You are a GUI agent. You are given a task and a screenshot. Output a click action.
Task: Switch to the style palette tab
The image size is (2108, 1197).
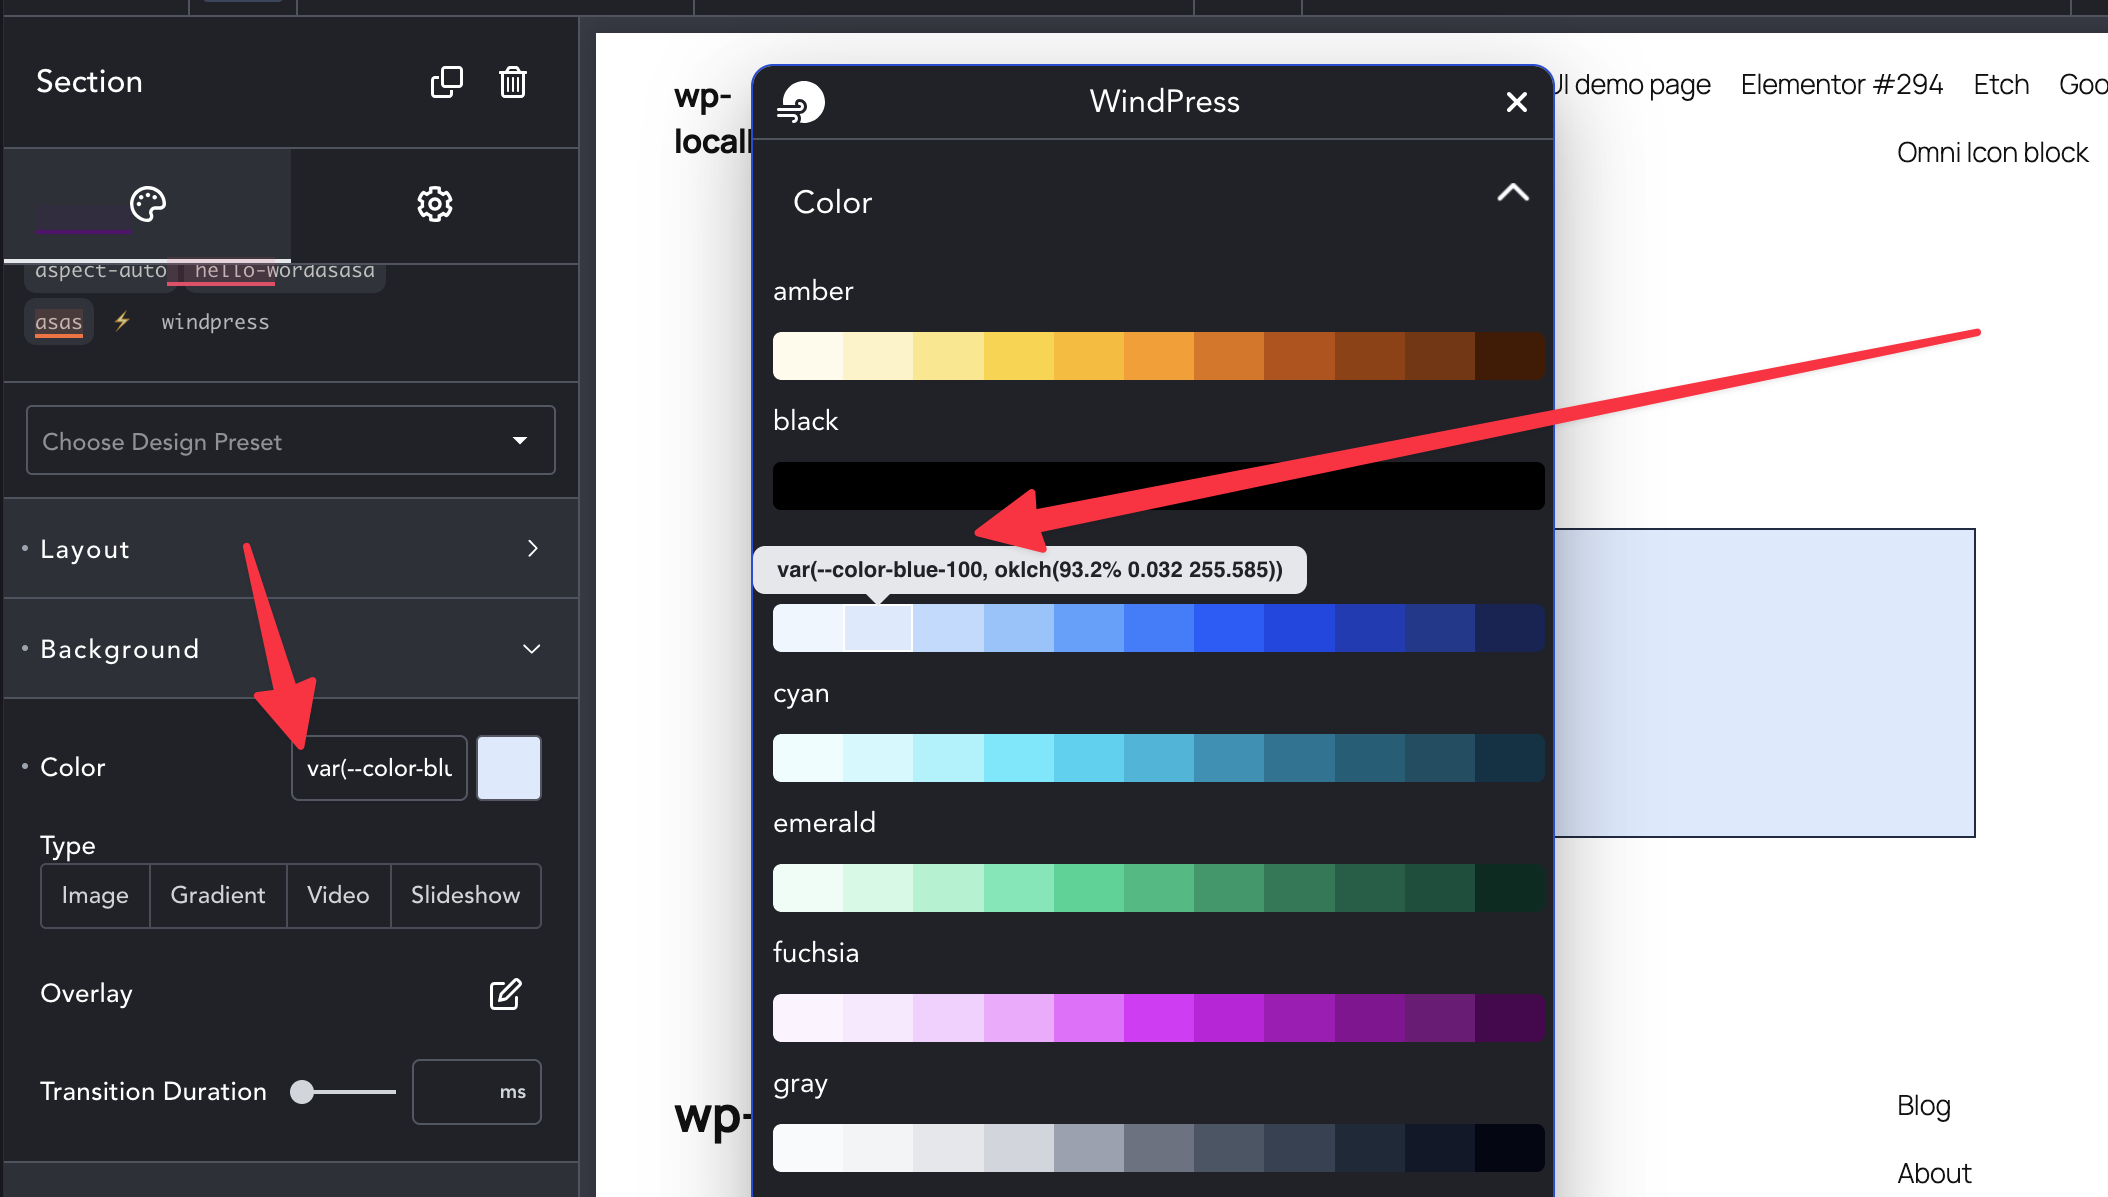click(x=147, y=204)
